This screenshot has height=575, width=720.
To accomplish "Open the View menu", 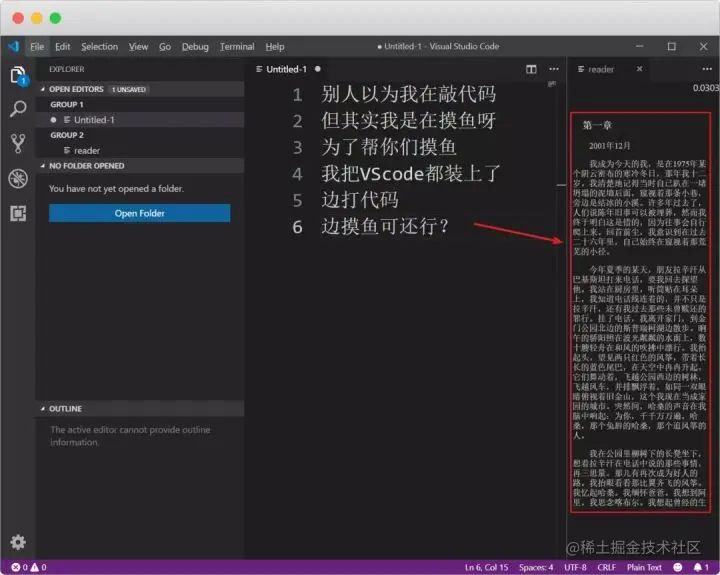I will pos(138,47).
